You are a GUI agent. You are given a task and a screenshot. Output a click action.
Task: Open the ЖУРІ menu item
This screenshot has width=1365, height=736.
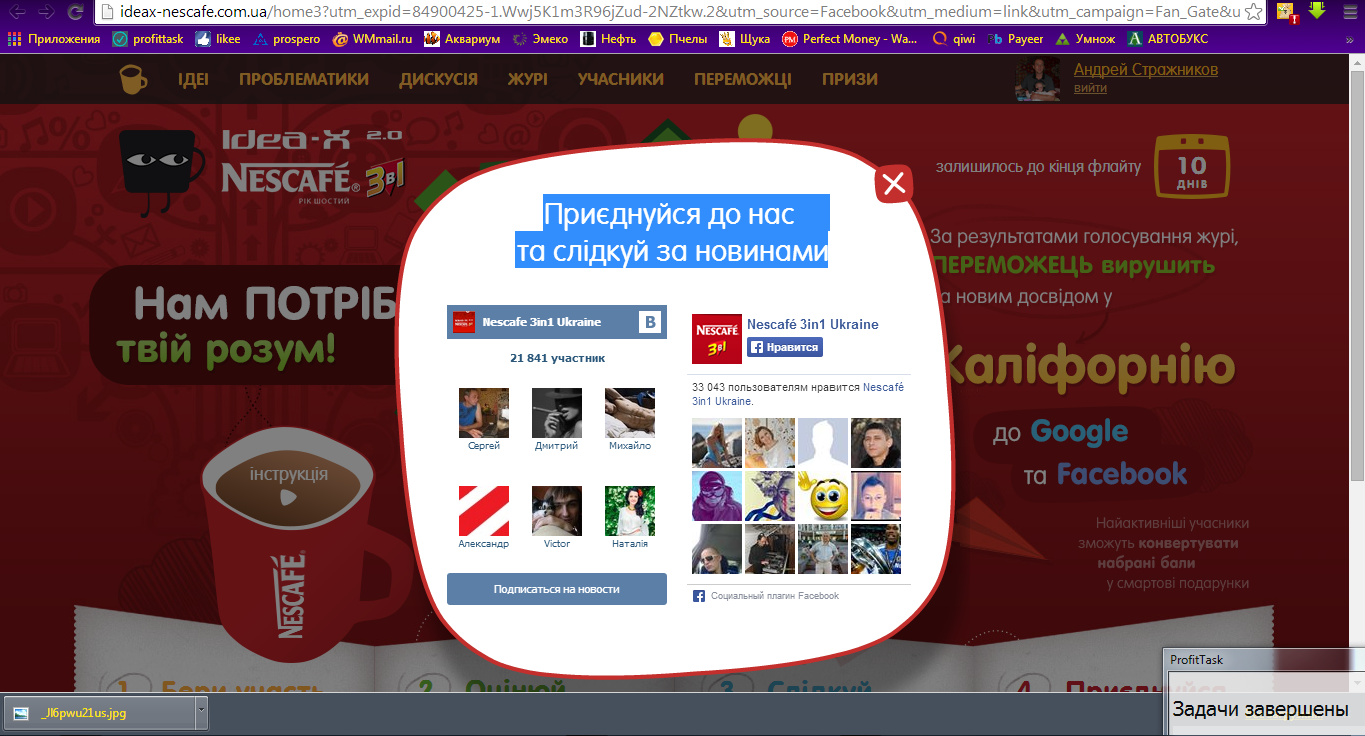[527, 79]
